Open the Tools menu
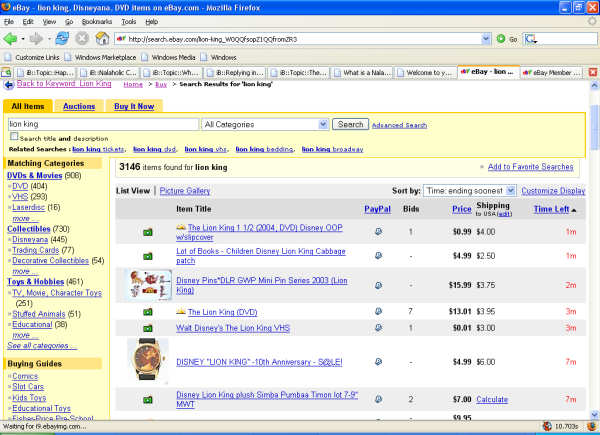This screenshot has width=600, height=435. 129,22
